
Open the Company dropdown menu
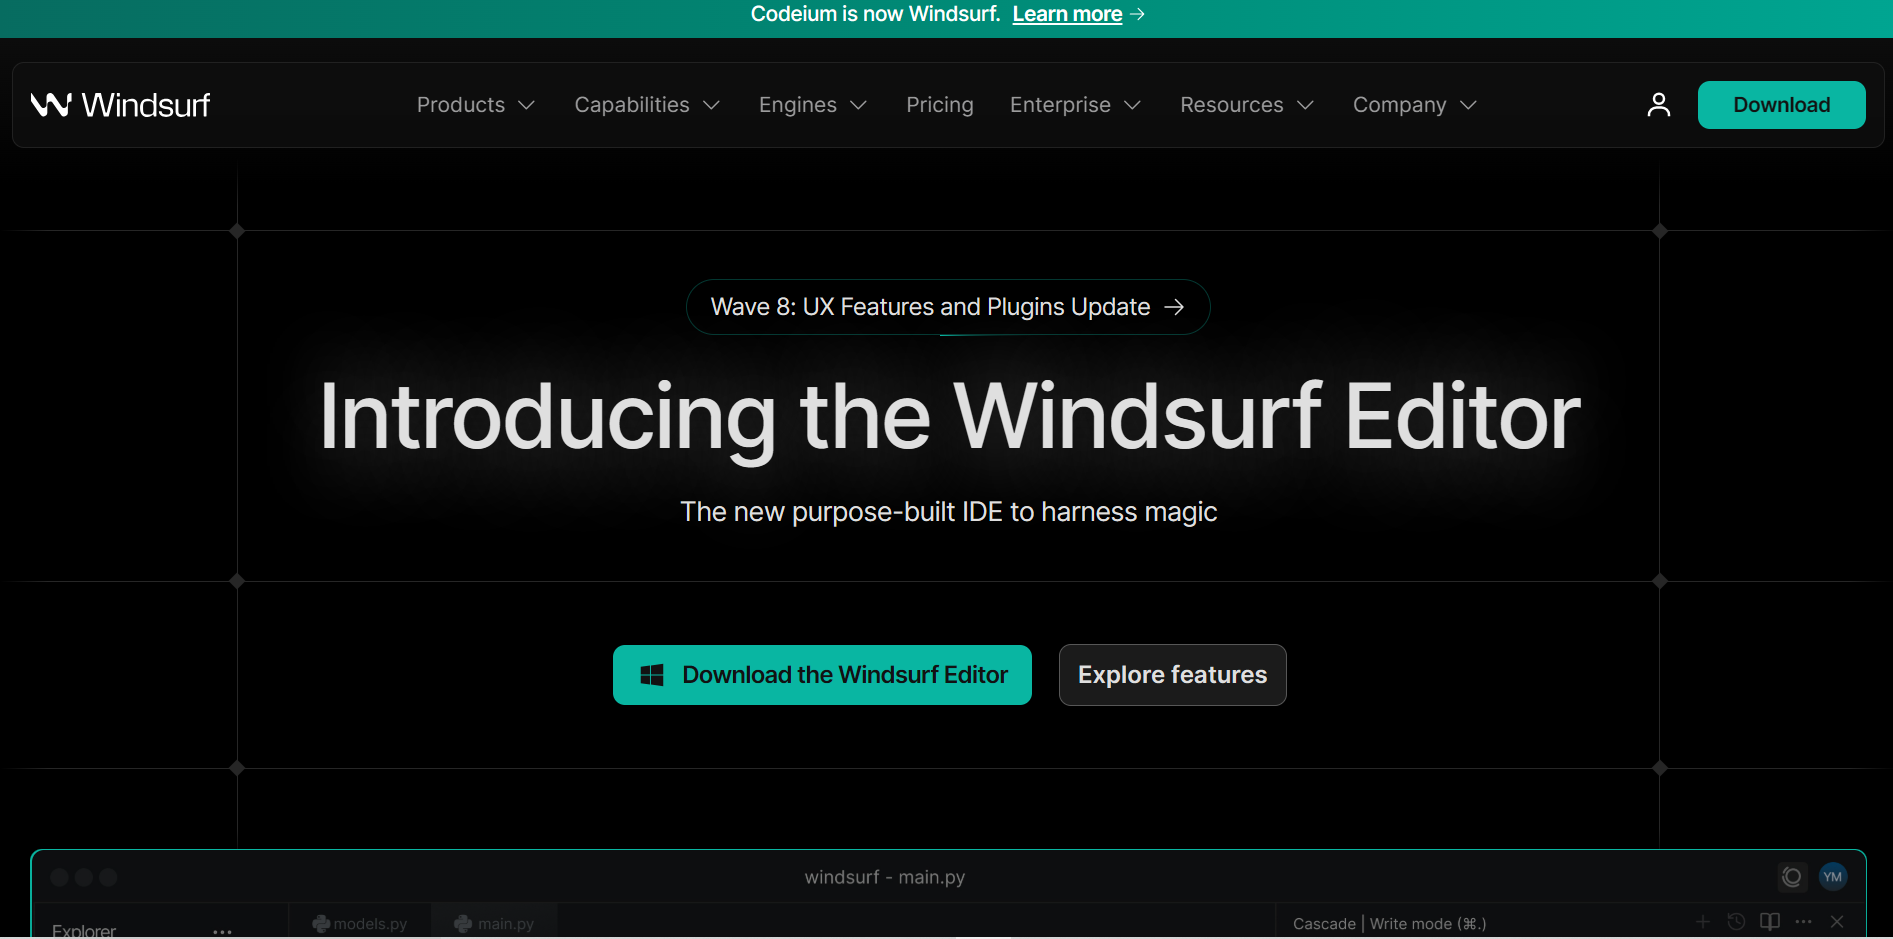point(1415,105)
